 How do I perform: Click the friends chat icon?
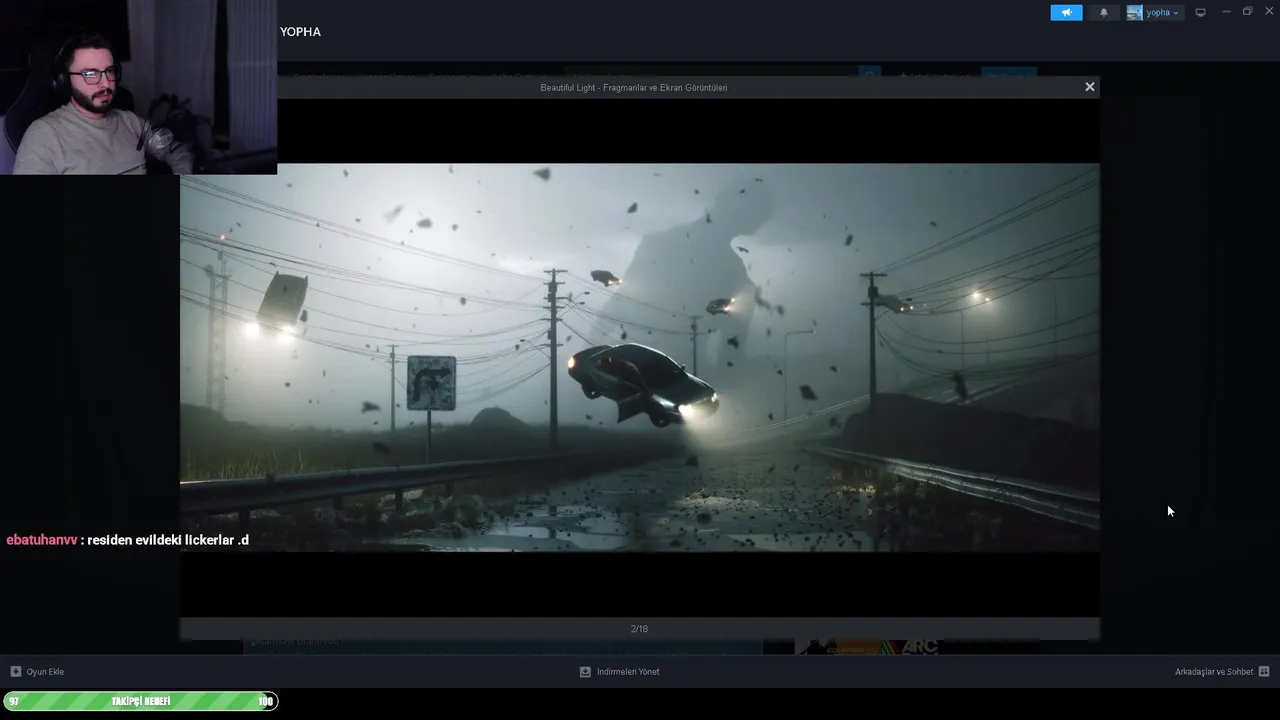click(1264, 671)
